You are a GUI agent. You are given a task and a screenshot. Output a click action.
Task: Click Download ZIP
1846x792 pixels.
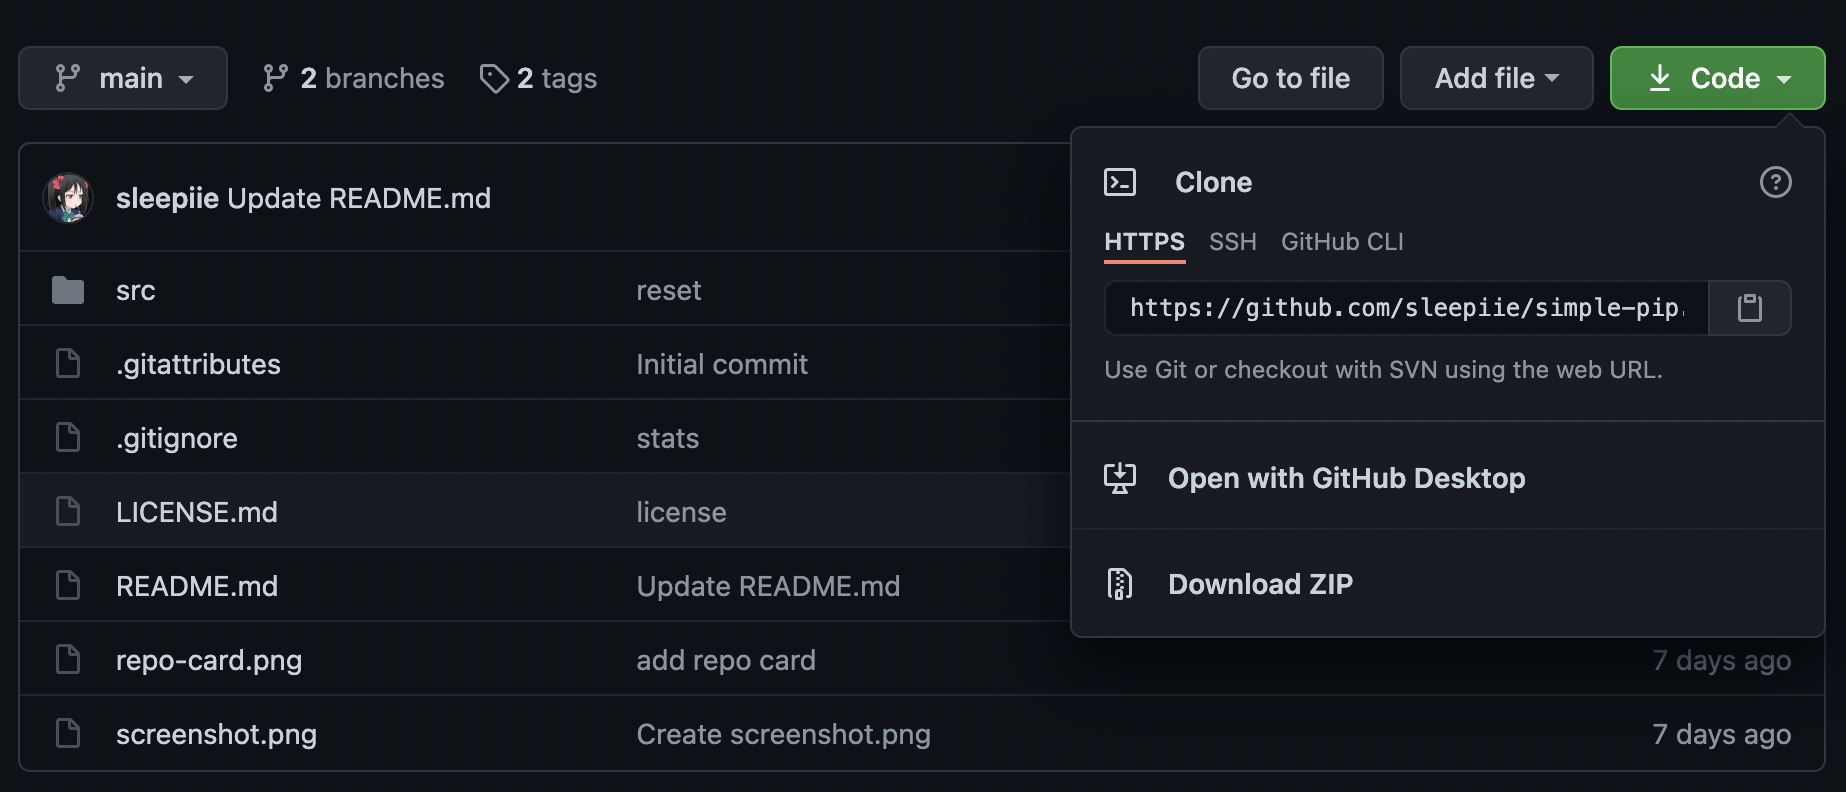coord(1261,584)
